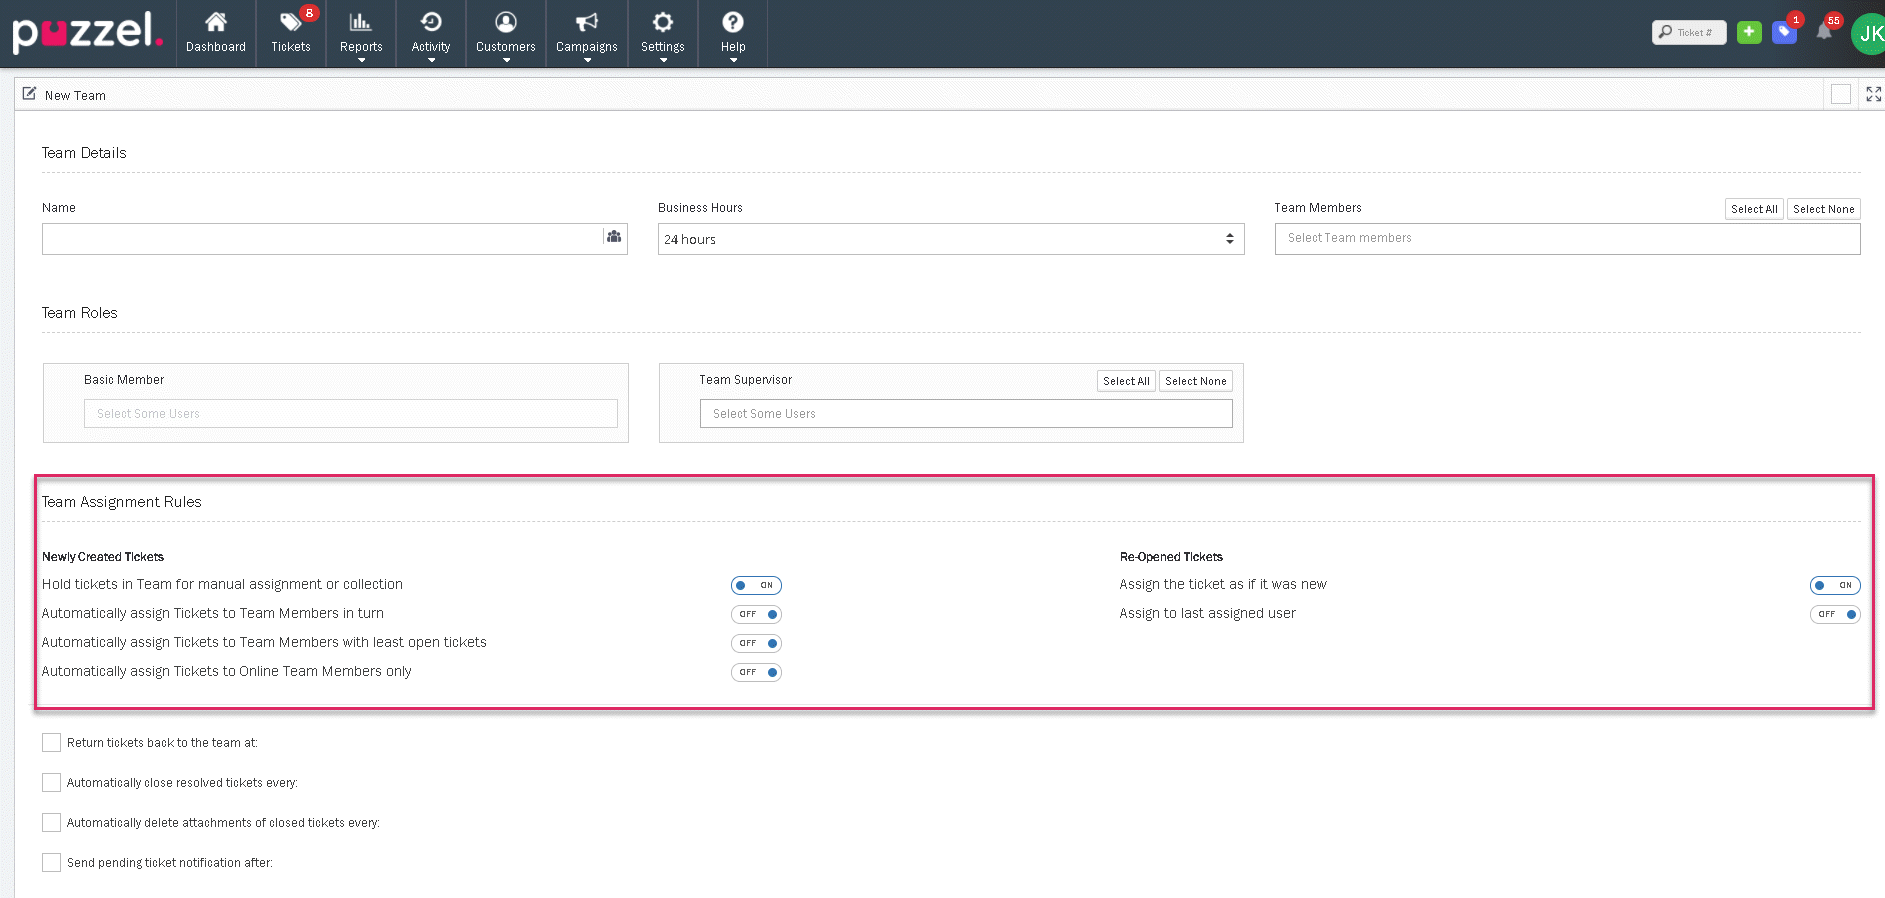Open the Business Hours dropdown
This screenshot has width=1885, height=898.
tap(950, 239)
